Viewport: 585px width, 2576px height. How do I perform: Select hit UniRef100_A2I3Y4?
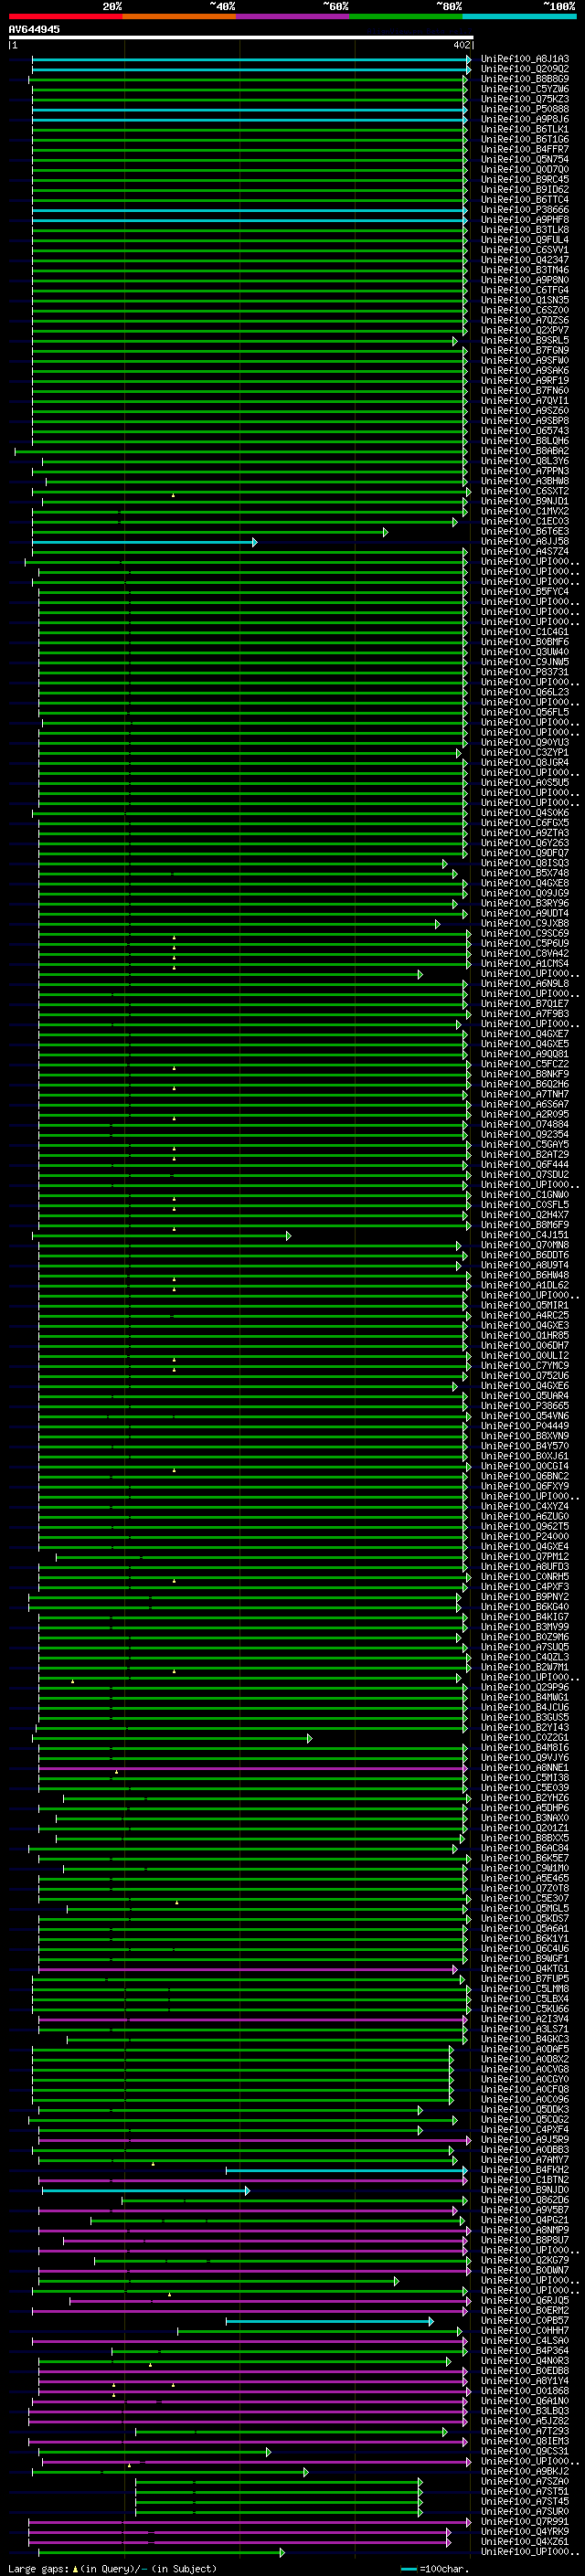click(525, 2020)
